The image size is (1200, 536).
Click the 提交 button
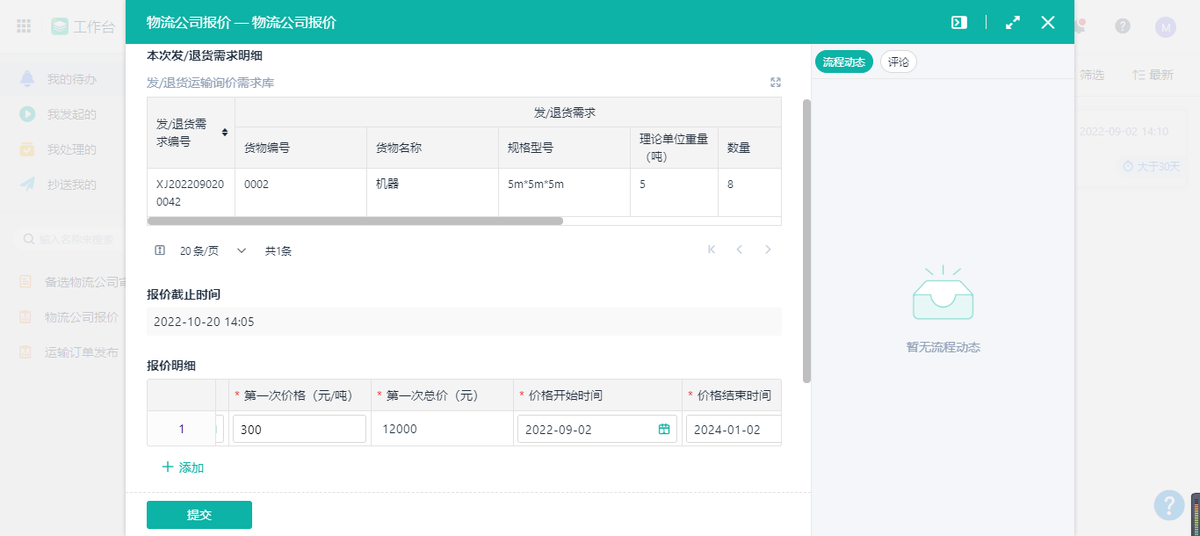click(199, 515)
